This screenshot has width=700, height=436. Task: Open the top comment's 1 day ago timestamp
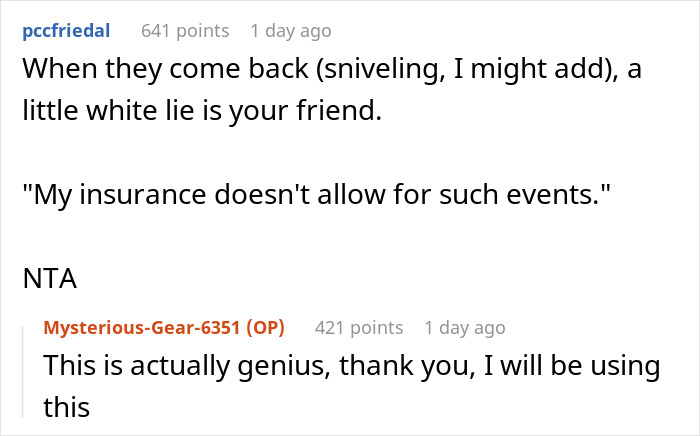[x=290, y=31]
